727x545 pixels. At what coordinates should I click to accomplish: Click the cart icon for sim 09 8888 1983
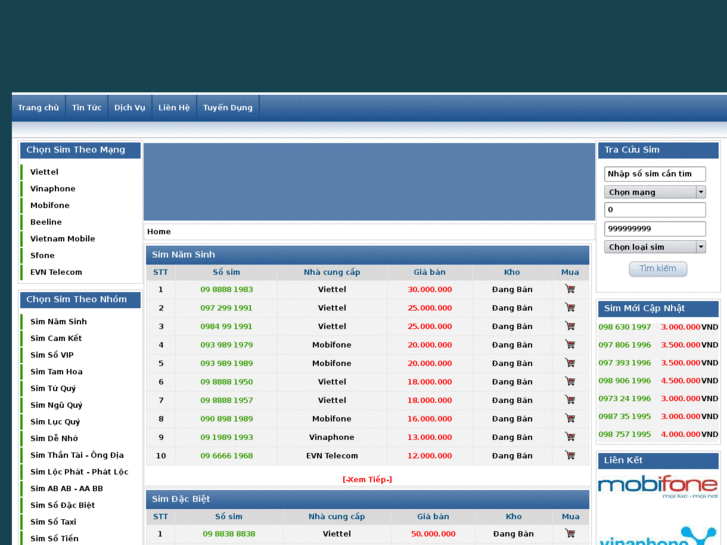click(570, 289)
